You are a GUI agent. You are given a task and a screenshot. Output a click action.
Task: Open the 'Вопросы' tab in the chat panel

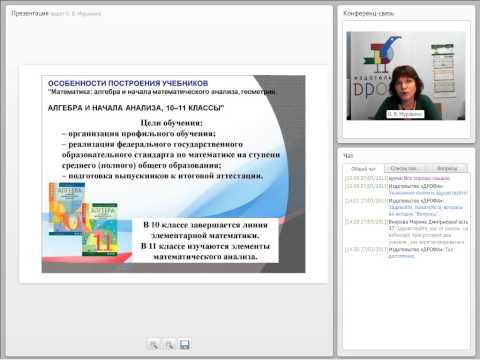click(447, 168)
